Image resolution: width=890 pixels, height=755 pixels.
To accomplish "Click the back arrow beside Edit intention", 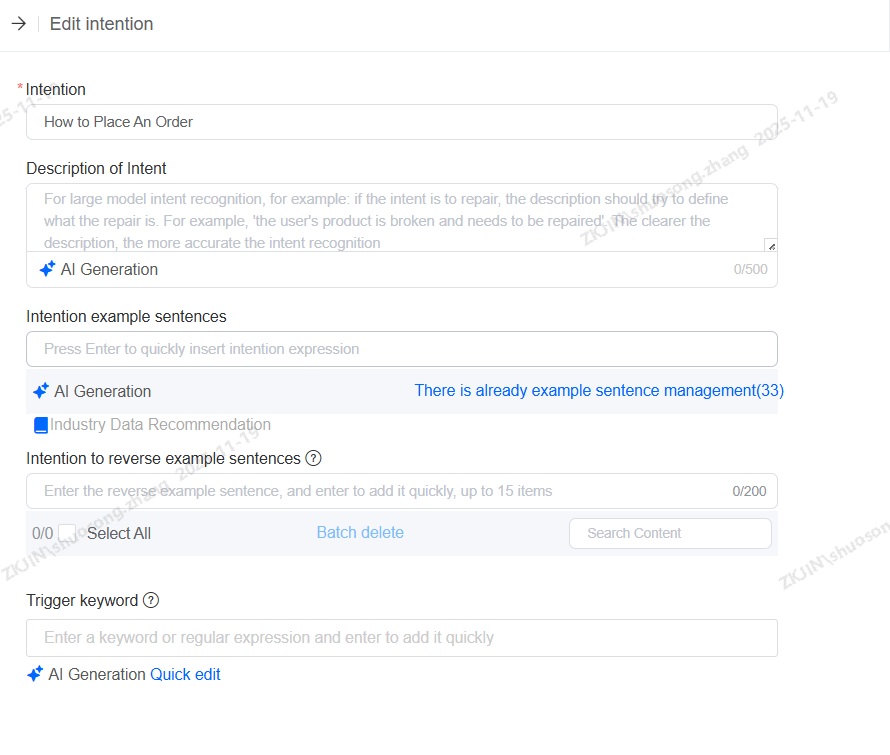I will 18,24.
